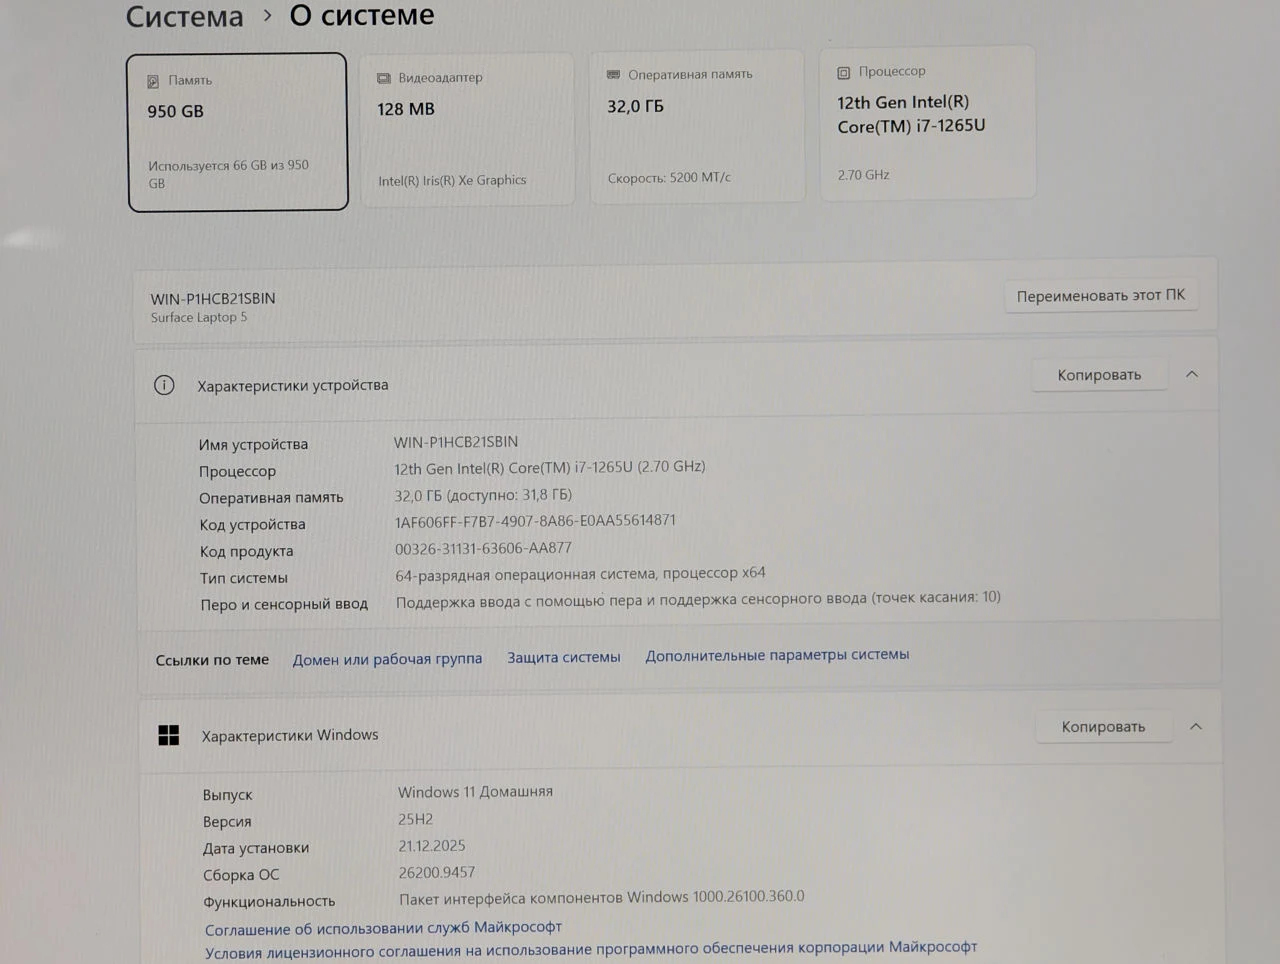Screen dimensions: 1280x964
Task: Click the О системе page title
Action: tap(362, 15)
